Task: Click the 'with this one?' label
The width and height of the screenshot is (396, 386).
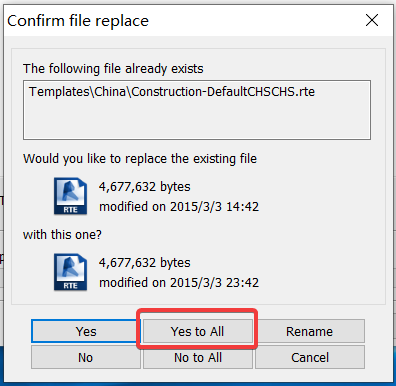Action: click(62, 235)
